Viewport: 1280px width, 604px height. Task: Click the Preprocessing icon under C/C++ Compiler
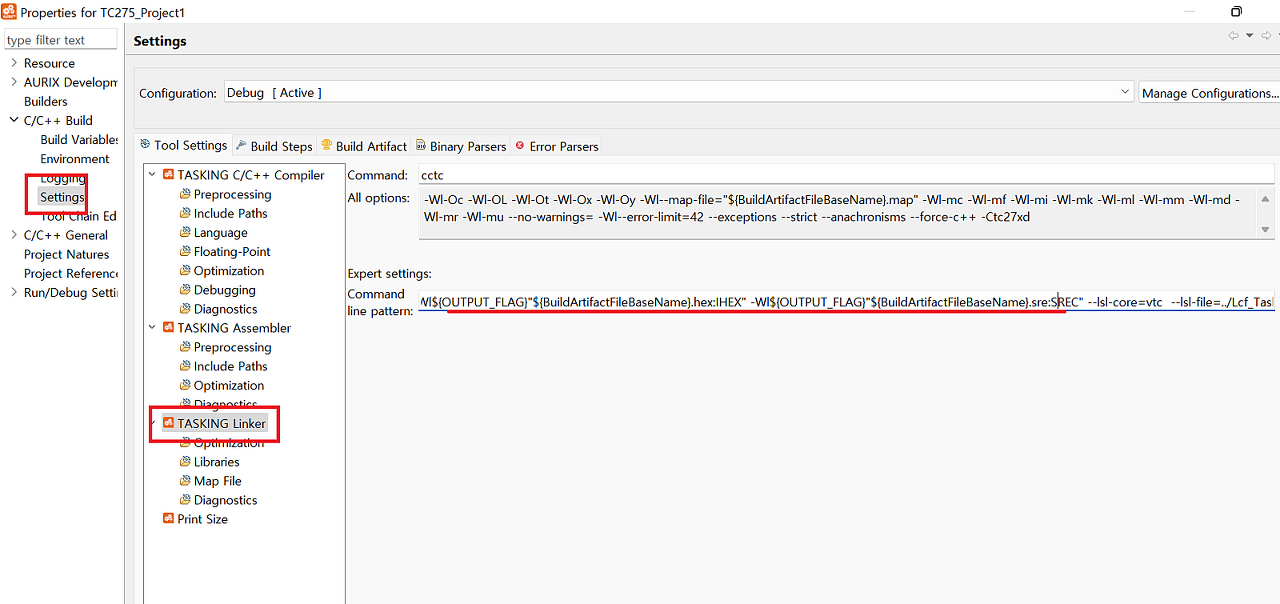pos(185,194)
